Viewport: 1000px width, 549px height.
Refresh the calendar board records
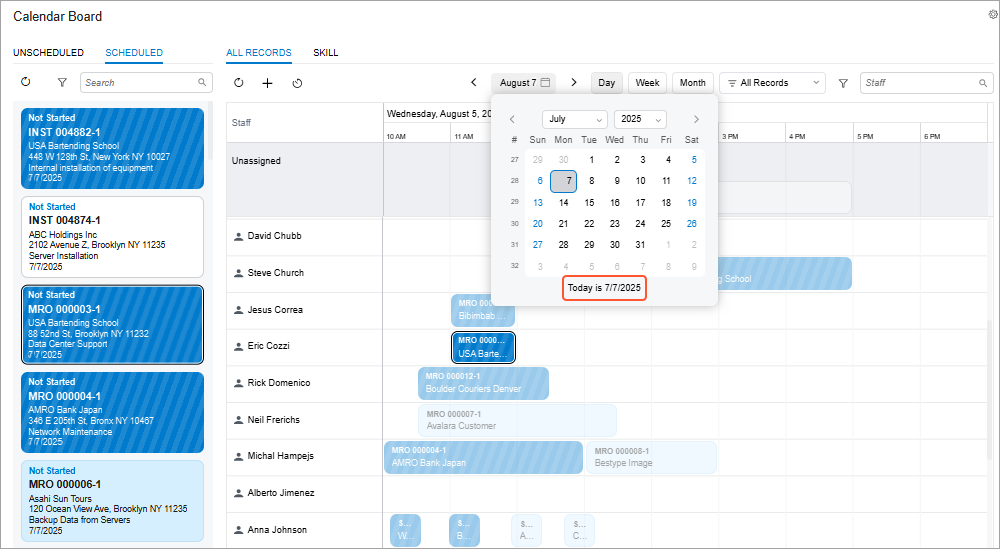pos(239,83)
